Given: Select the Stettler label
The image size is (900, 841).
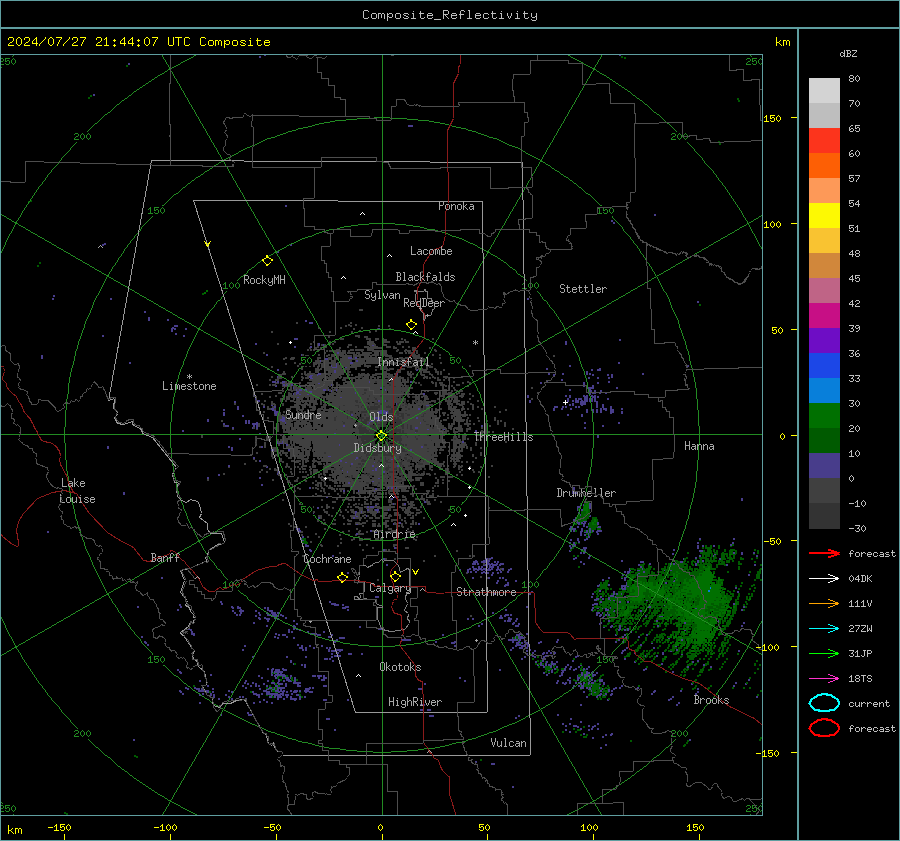Looking at the screenshot, I should click(x=583, y=289).
